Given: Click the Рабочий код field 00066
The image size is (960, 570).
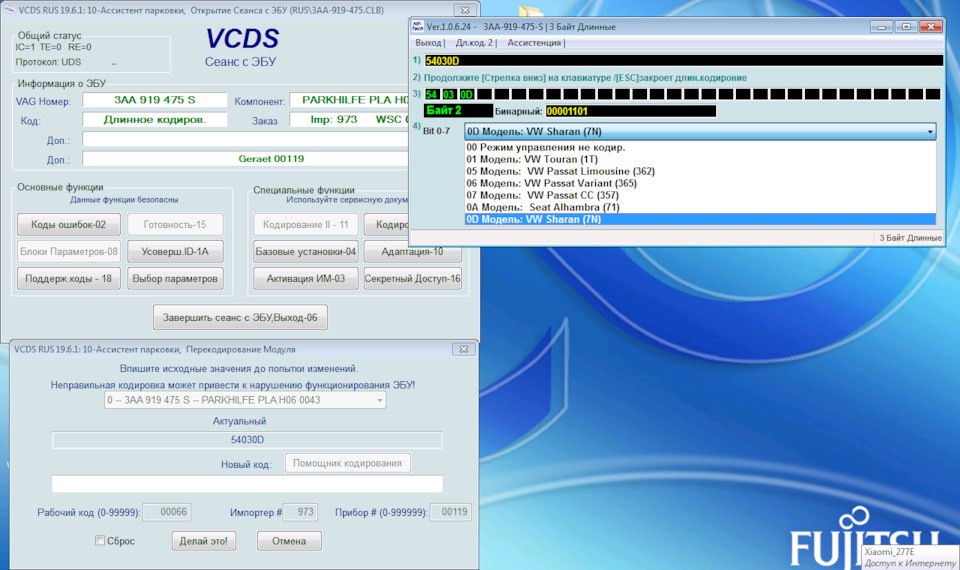Looking at the screenshot, I should [x=167, y=512].
